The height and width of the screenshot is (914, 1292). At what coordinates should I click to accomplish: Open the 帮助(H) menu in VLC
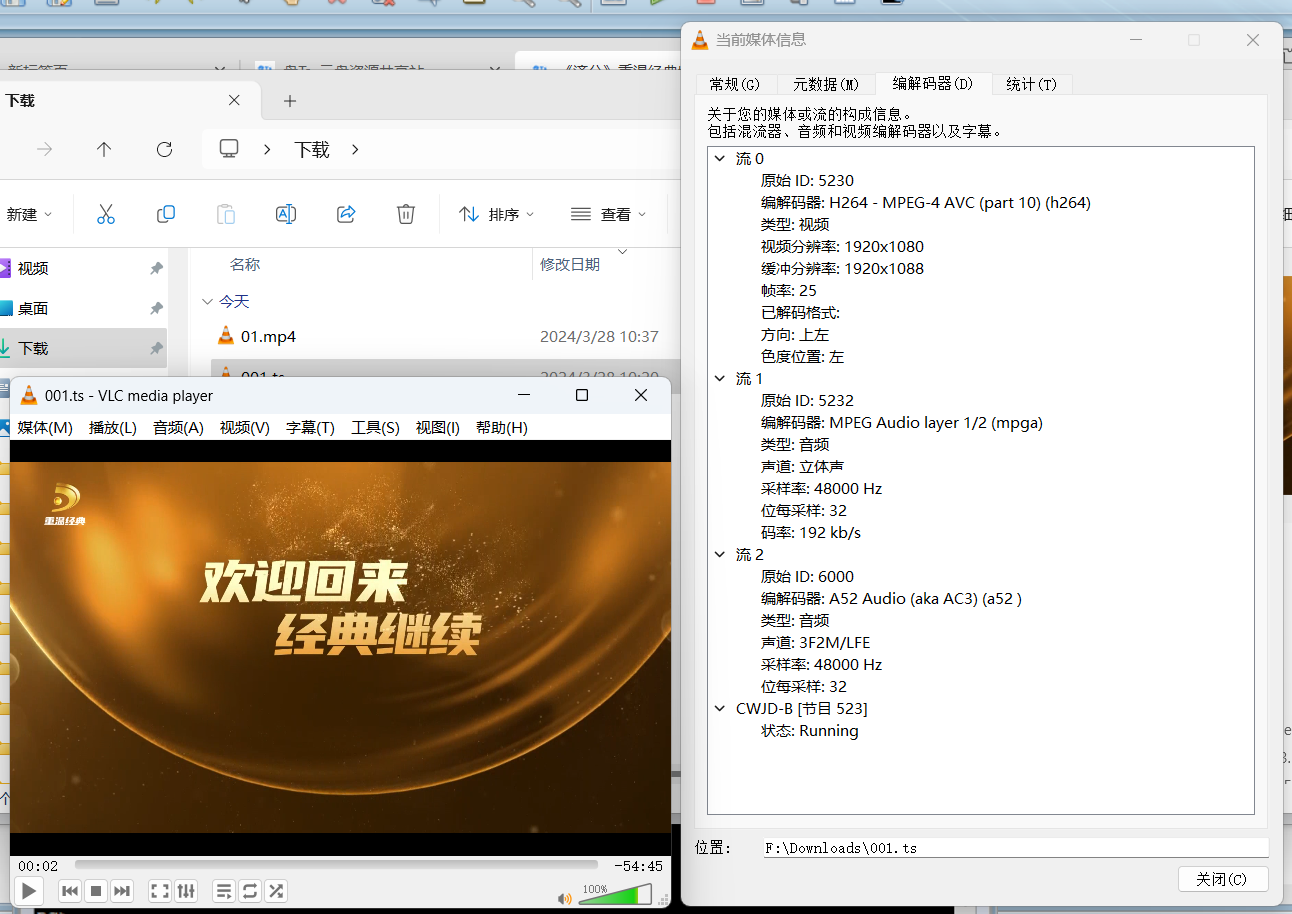click(502, 427)
